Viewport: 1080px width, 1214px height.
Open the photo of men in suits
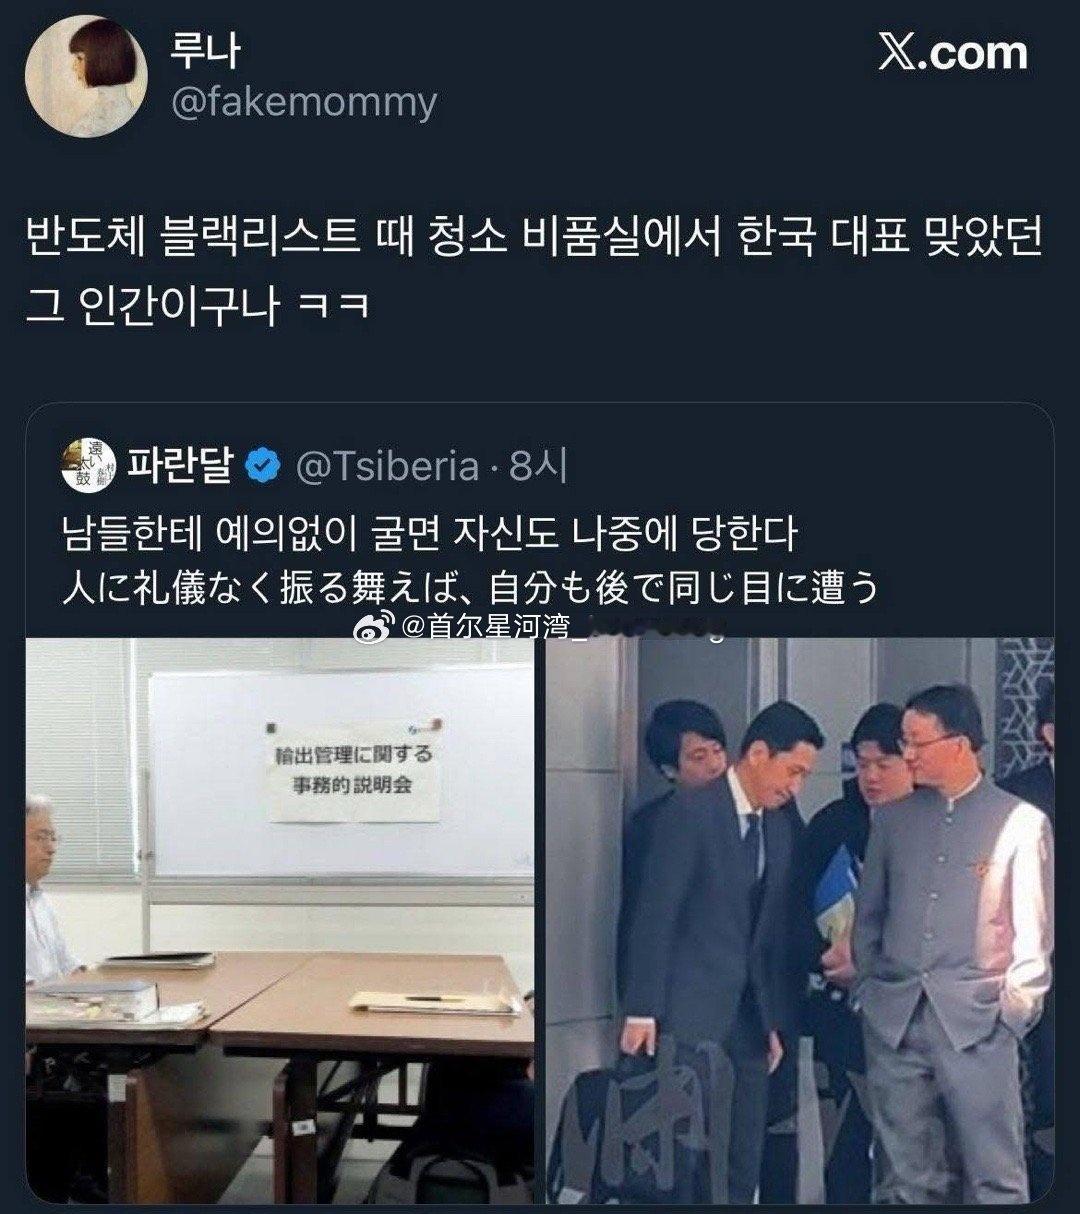point(800,920)
